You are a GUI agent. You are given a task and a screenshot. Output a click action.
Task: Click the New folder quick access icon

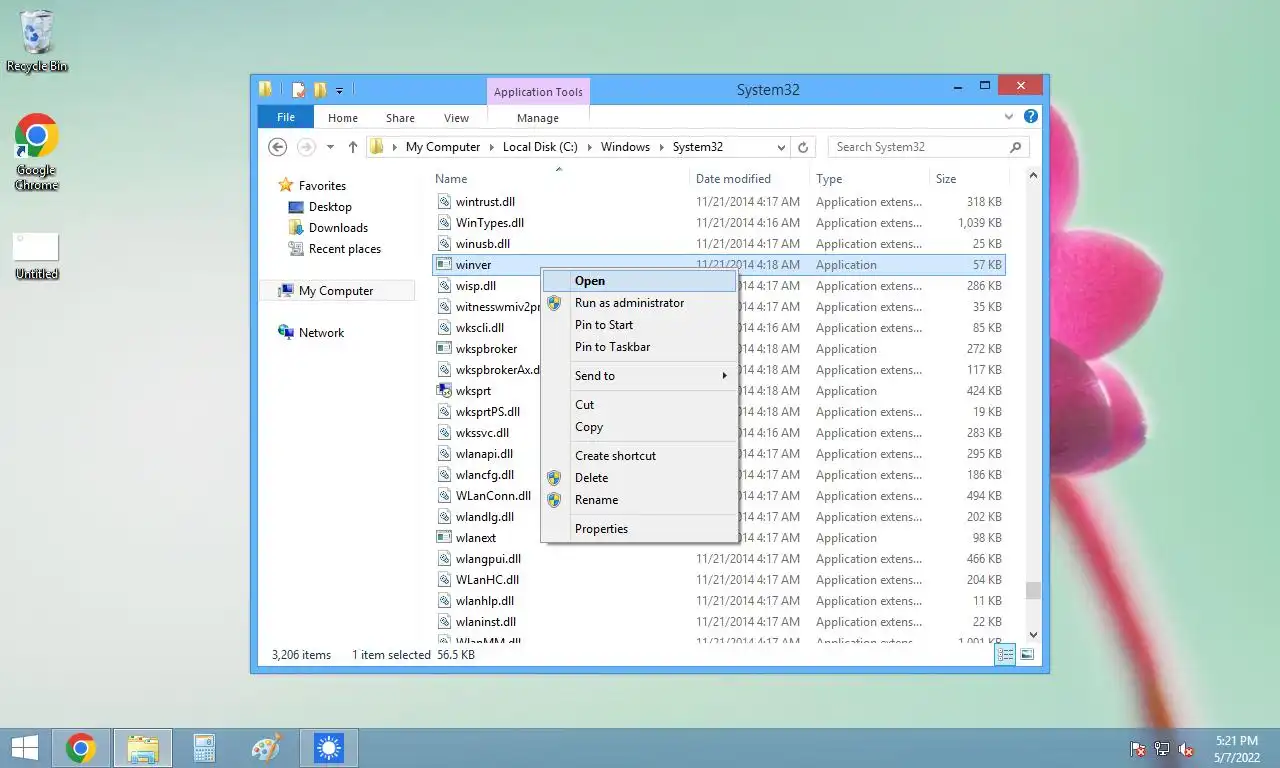coord(320,90)
